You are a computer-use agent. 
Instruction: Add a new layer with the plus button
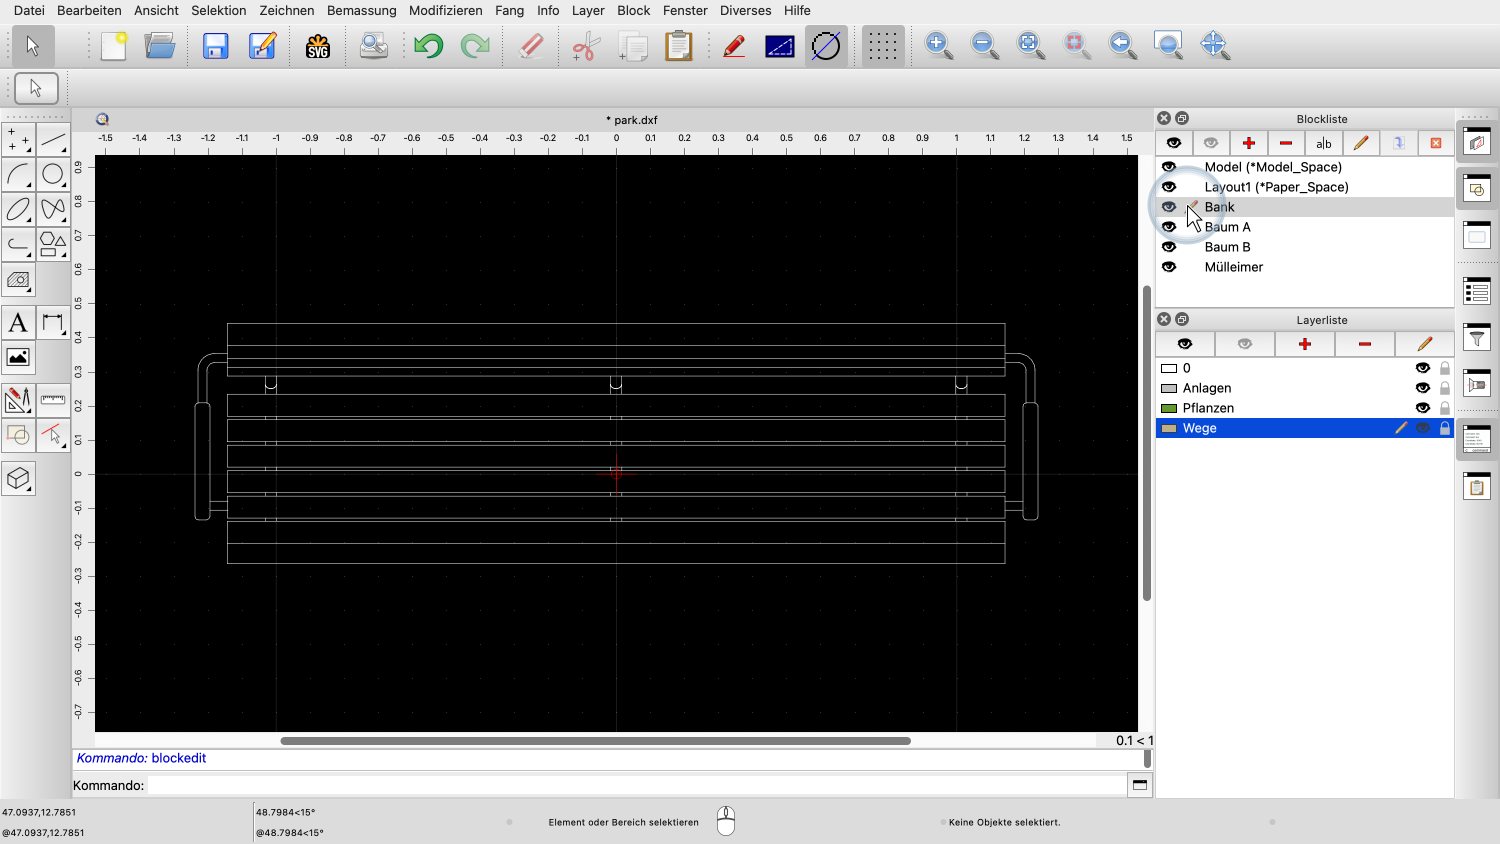point(1304,343)
